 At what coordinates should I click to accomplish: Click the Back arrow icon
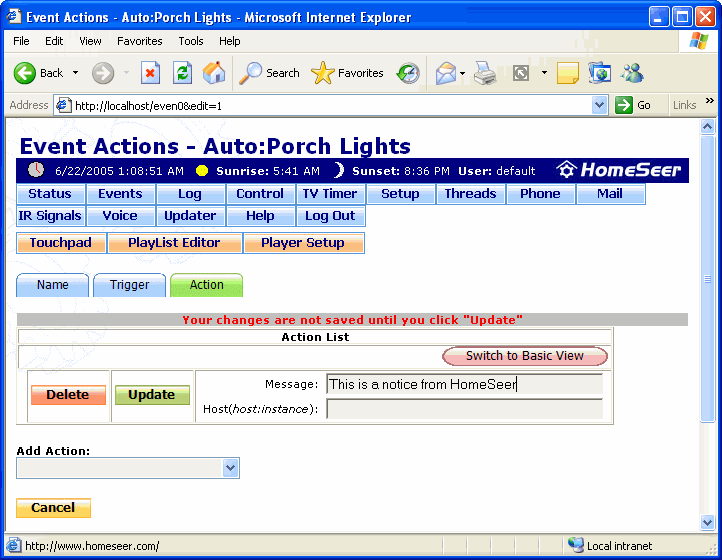(x=24, y=73)
